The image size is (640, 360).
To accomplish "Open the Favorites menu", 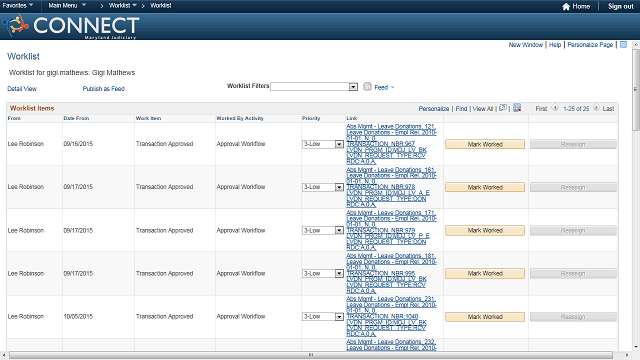I will click(x=18, y=5).
